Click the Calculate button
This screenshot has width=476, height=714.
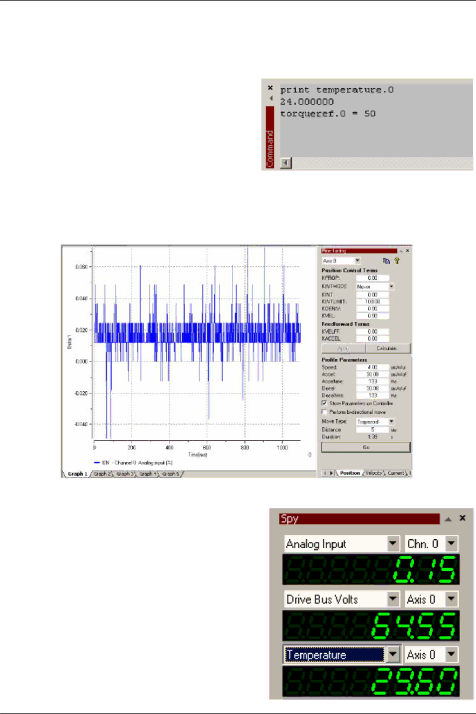(387, 348)
